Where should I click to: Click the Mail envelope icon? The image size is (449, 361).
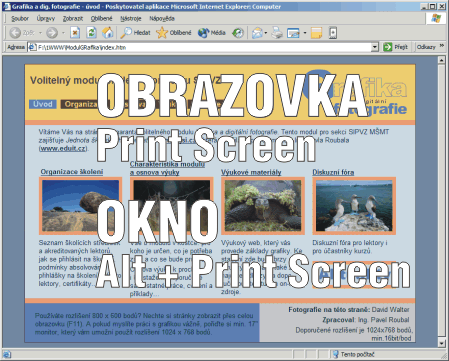[x=257, y=33]
